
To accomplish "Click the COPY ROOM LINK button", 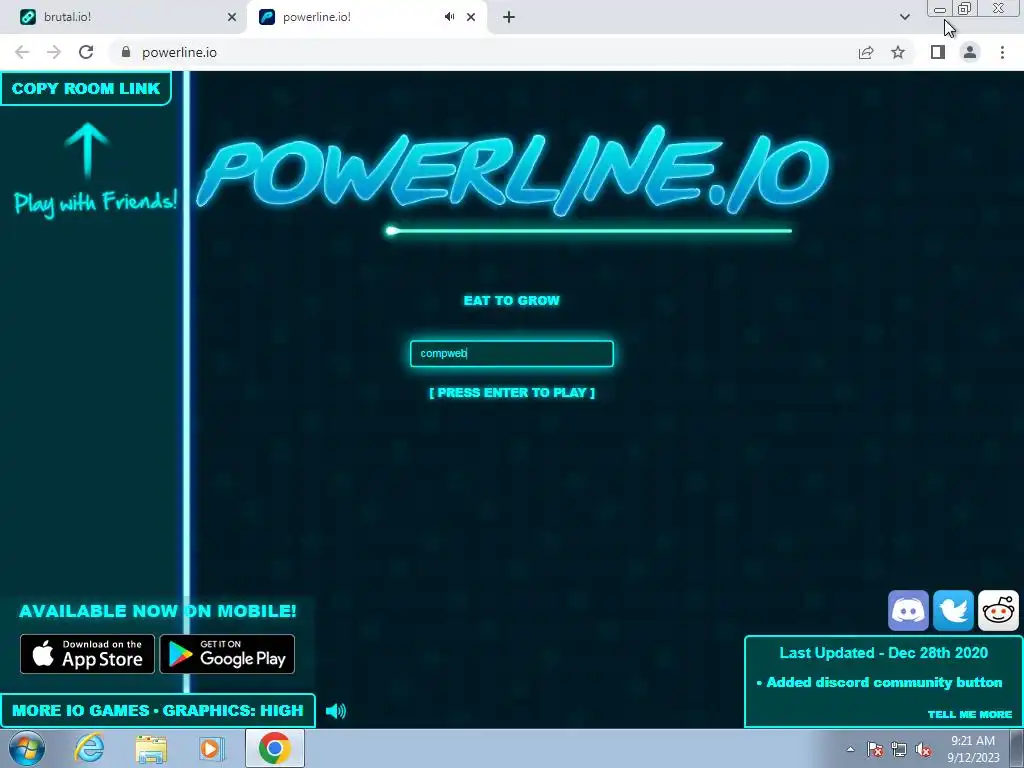I will pyautogui.click(x=86, y=88).
